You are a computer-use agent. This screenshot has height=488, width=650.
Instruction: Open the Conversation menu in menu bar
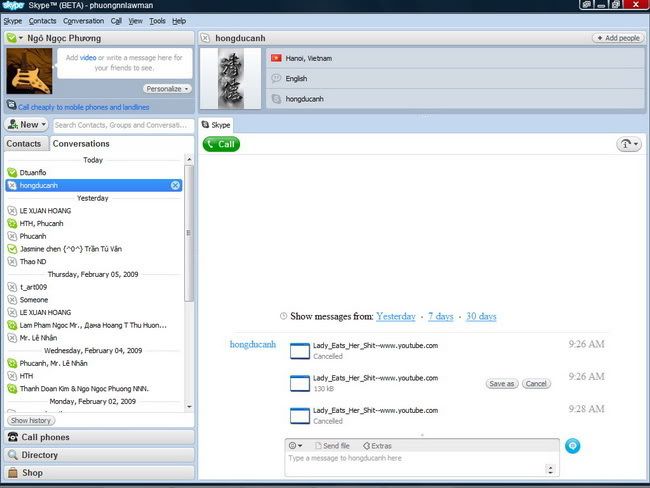[83, 20]
